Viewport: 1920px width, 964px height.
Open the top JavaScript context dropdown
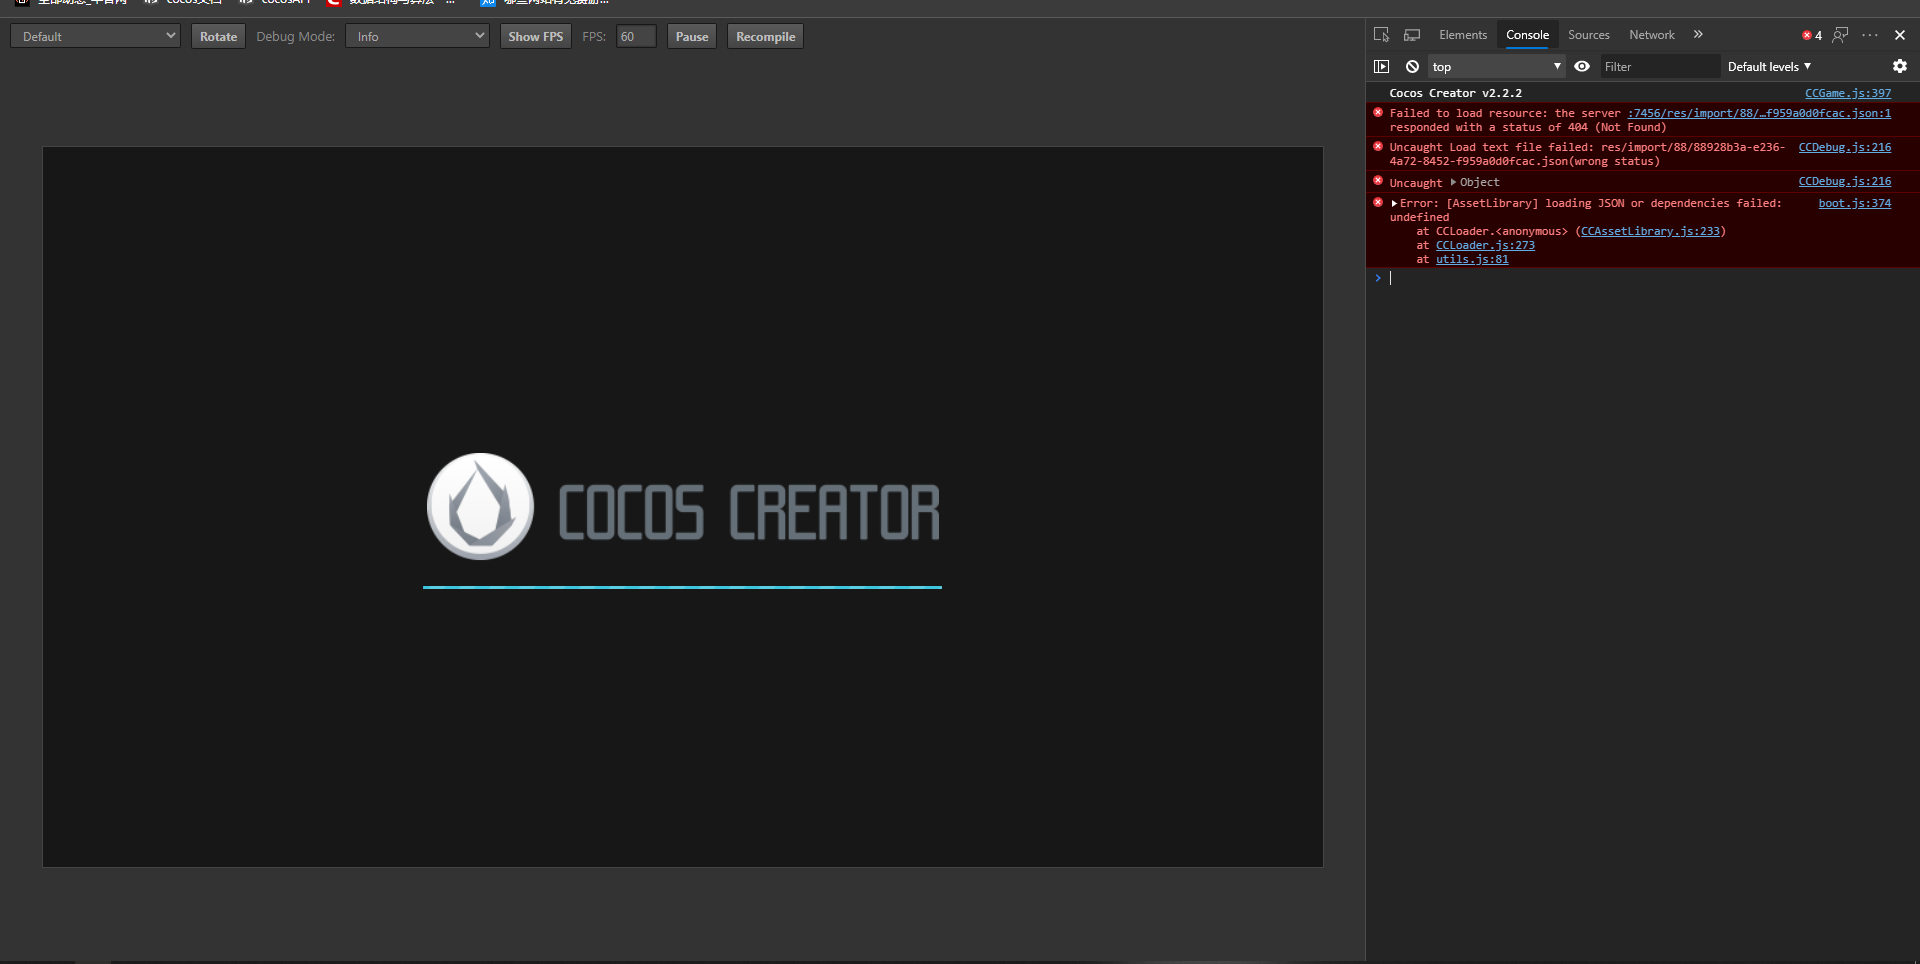[x=1496, y=67]
